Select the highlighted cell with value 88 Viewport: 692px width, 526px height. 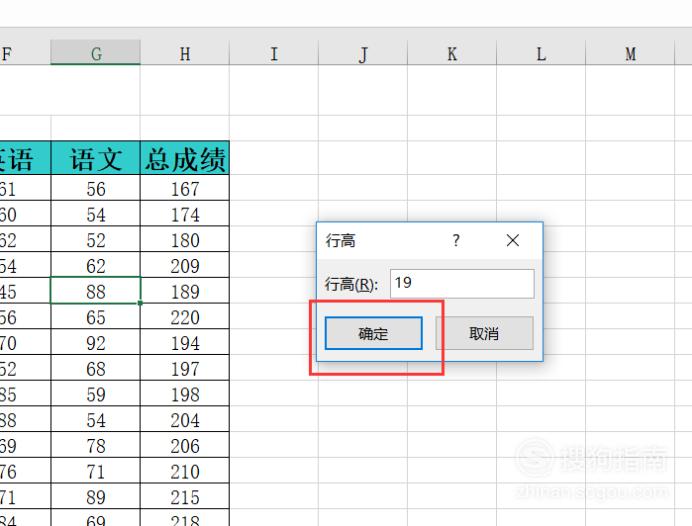click(96, 290)
